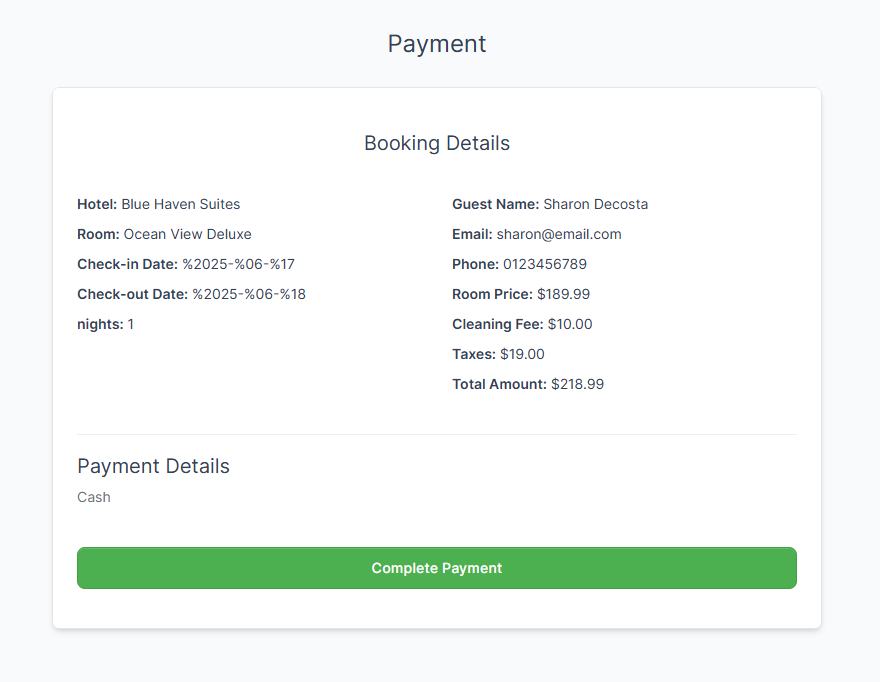
Task: Click the Total Amount $218.99 value
Action: (577, 384)
